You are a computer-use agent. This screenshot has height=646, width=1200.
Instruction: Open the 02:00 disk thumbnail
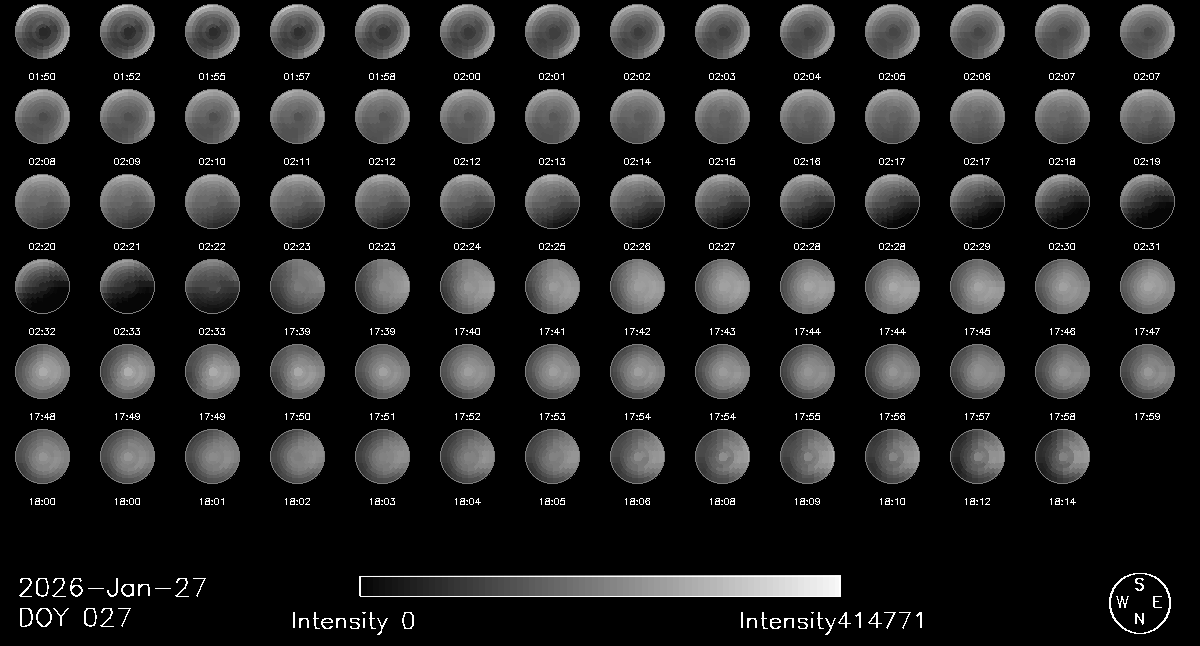point(467,32)
